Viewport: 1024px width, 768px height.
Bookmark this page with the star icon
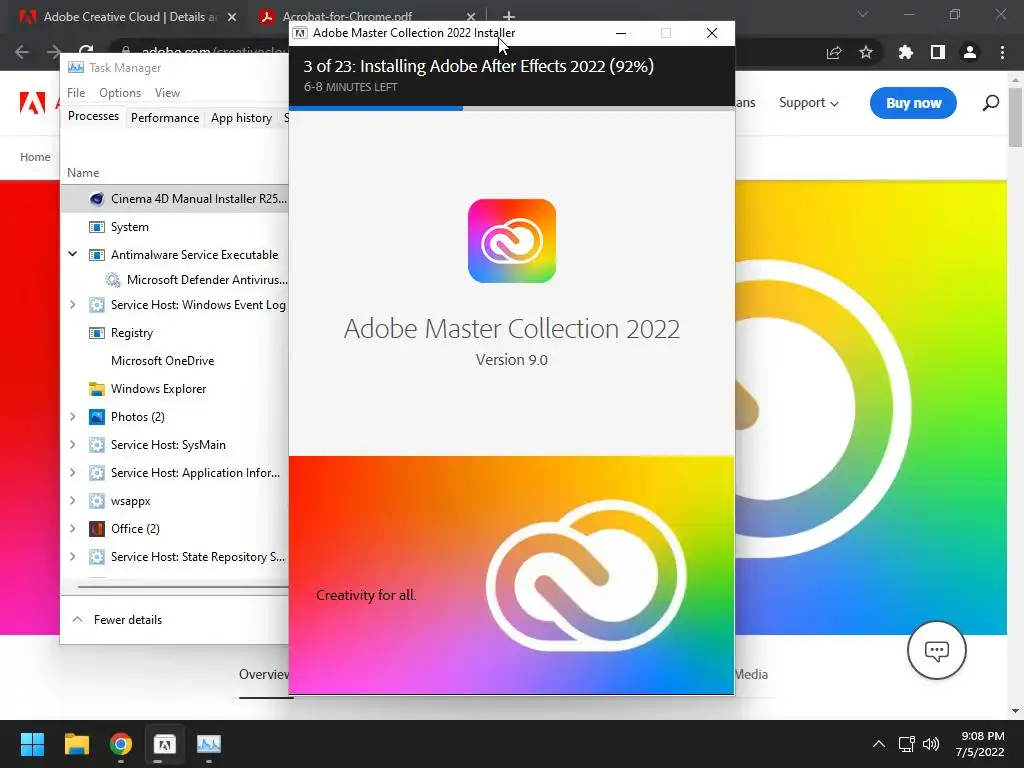point(866,52)
